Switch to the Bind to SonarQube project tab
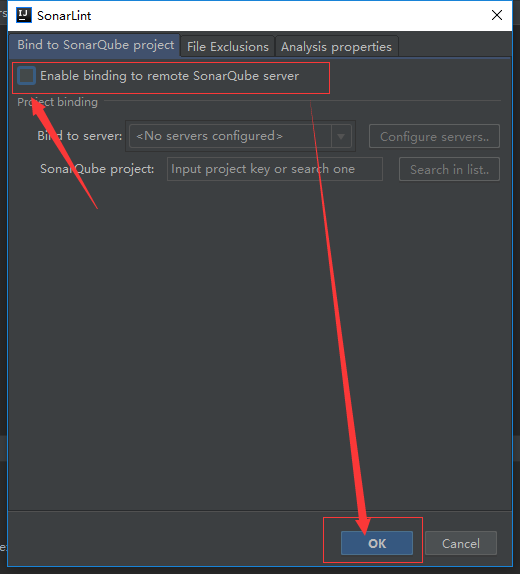The image size is (520, 574). pos(95,45)
